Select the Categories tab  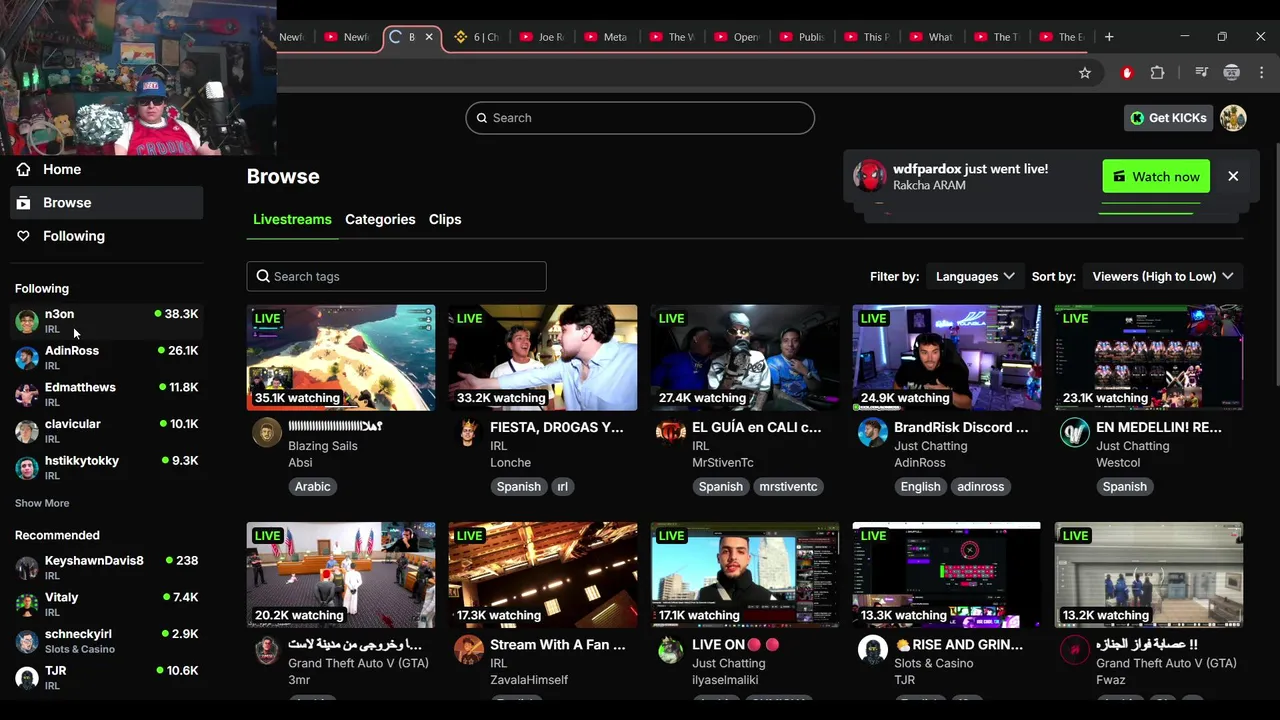pyautogui.click(x=380, y=219)
